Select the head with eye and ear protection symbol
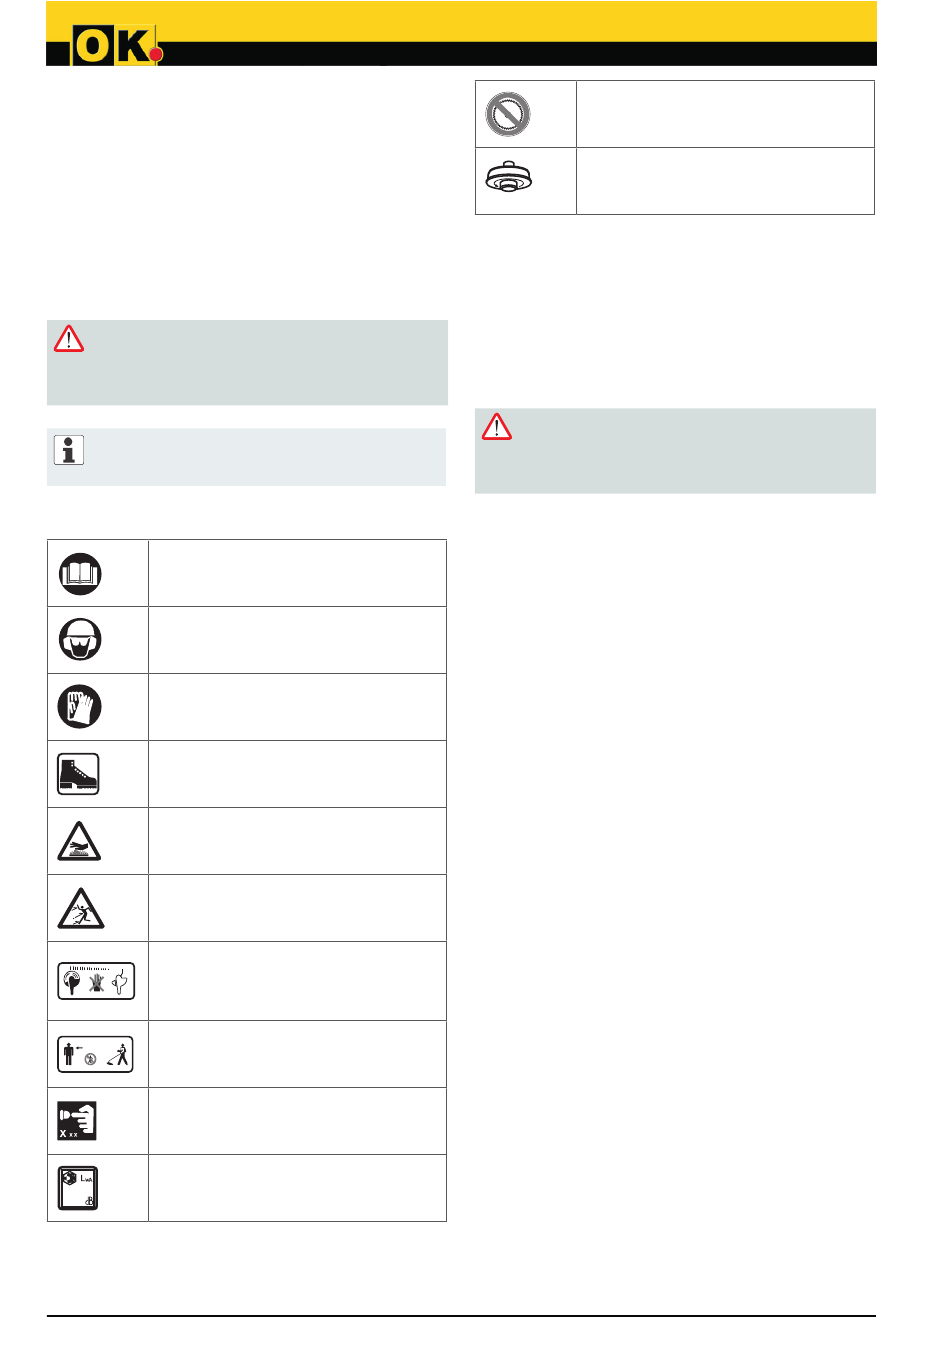The width and height of the screenshot is (950, 1364). [80, 638]
